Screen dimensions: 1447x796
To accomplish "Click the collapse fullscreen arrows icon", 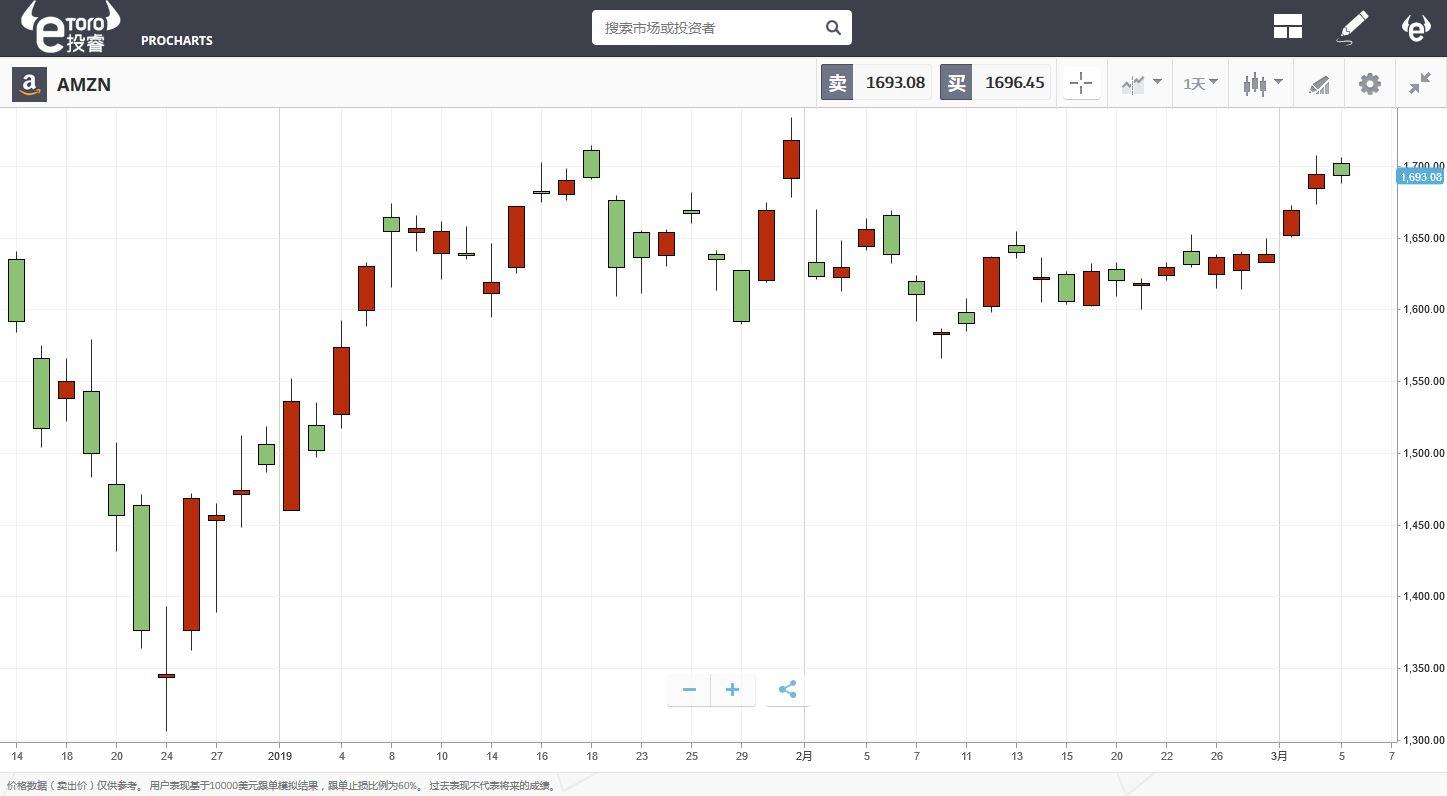I will pos(1420,84).
